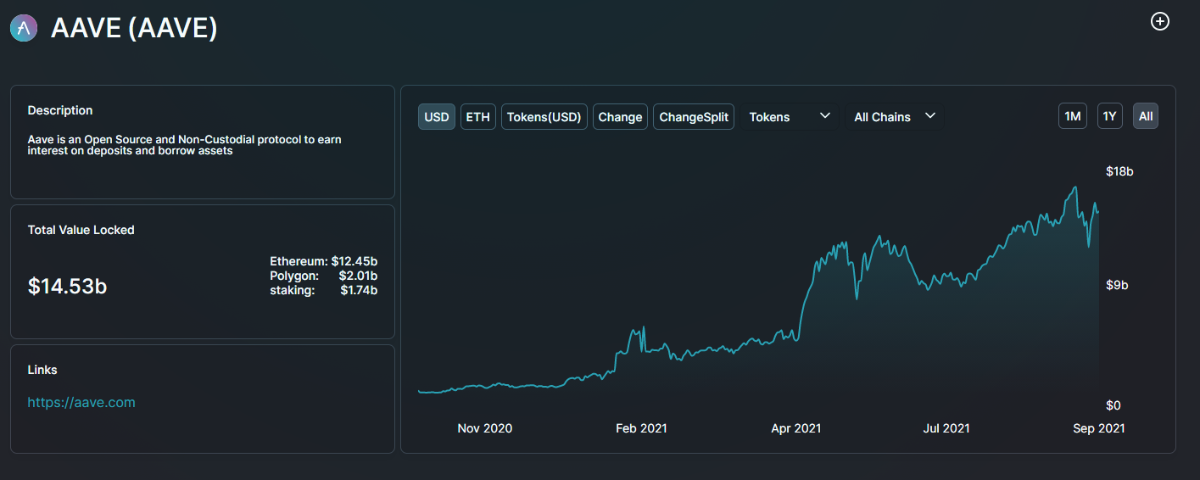
Task: Set the time range to 1M
Action: click(x=1073, y=117)
